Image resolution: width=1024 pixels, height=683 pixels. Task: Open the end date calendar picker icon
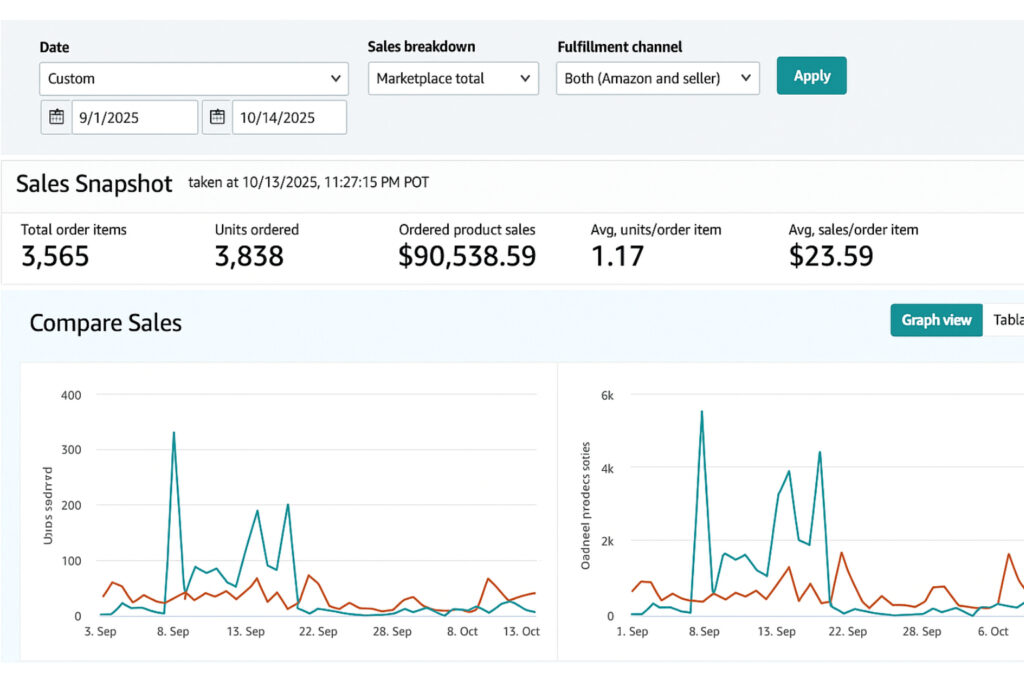(x=217, y=117)
